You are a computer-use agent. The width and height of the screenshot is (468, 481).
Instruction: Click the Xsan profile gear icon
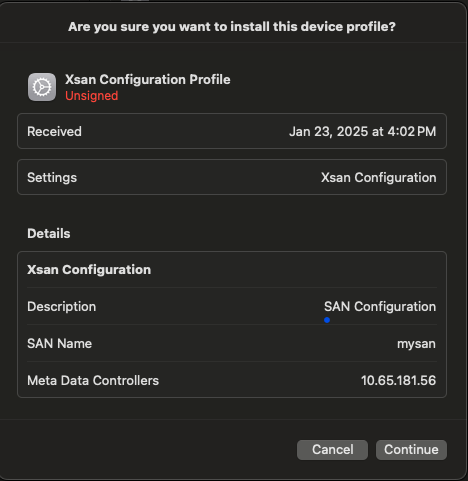point(42,87)
